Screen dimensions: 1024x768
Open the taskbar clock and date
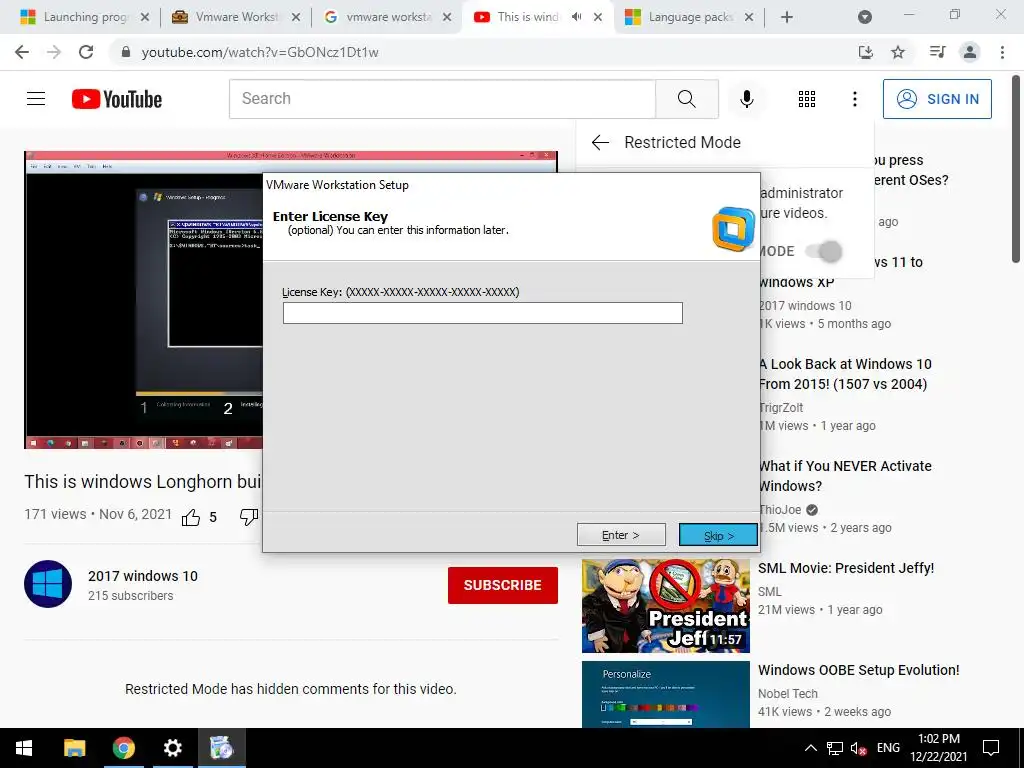tap(938, 748)
